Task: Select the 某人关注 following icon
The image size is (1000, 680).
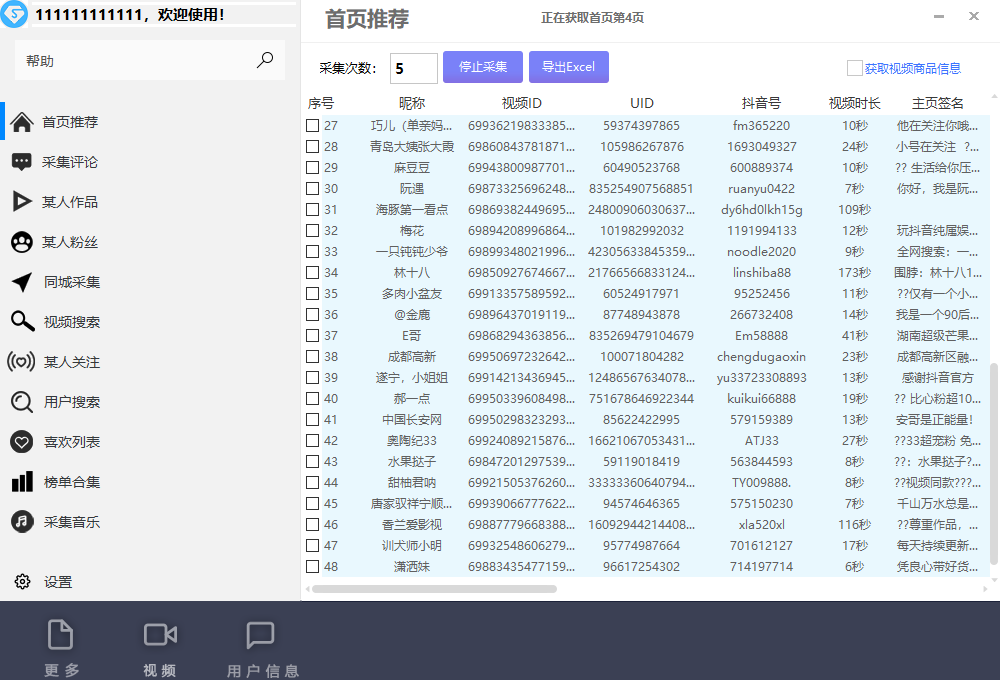Action: (x=22, y=361)
